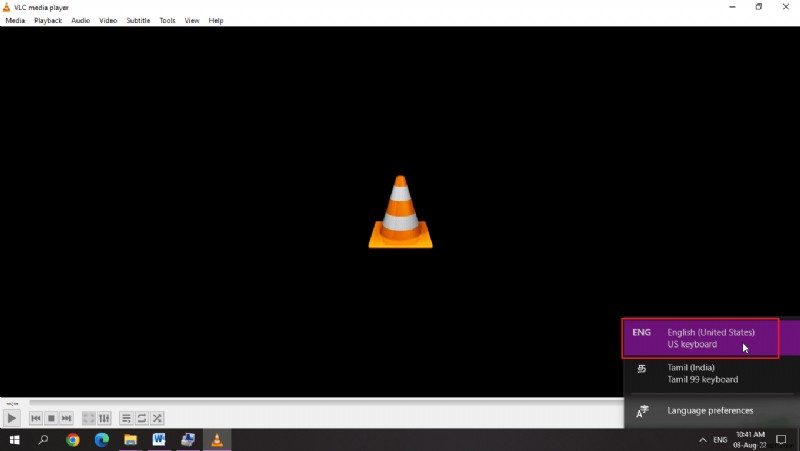The image size is (800, 451).
Task: Click the Windows Start button
Action: pos(14,440)
